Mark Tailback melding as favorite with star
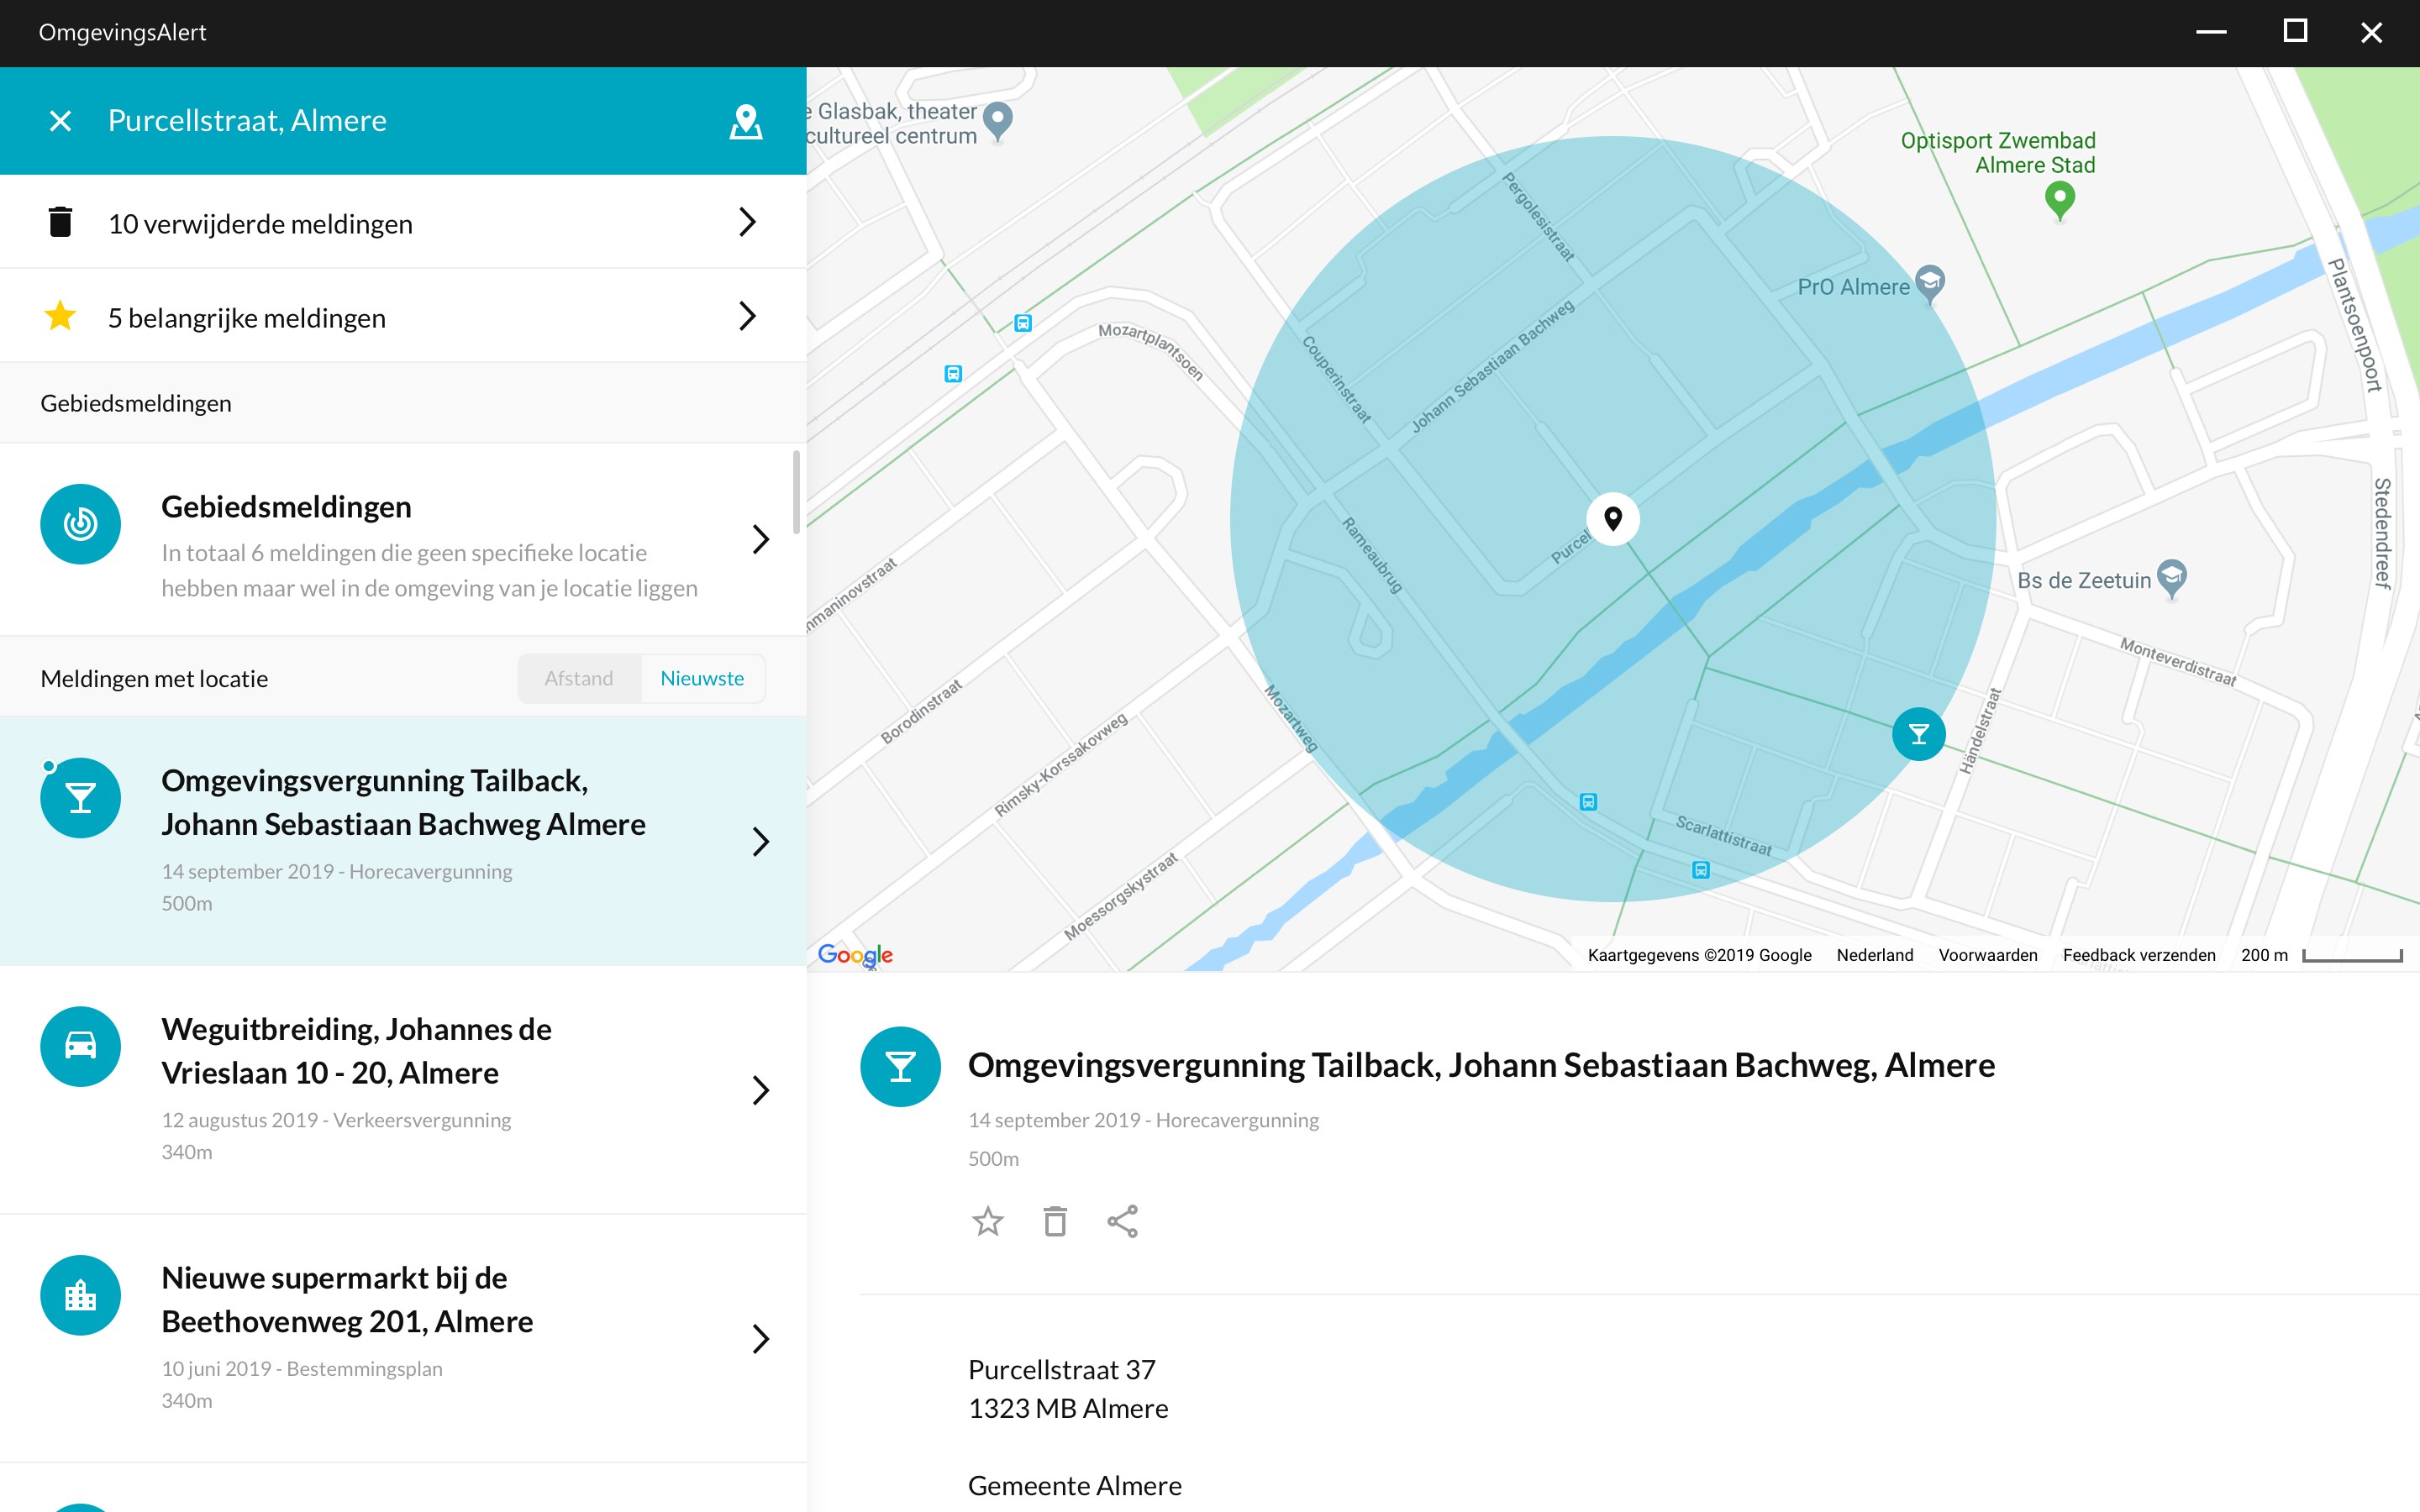 987,1221
